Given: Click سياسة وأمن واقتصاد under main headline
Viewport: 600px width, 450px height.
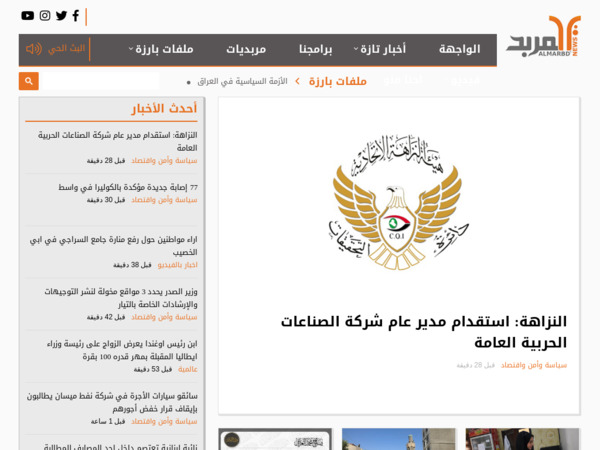Looking at the screenshot, I should [534, 365].
